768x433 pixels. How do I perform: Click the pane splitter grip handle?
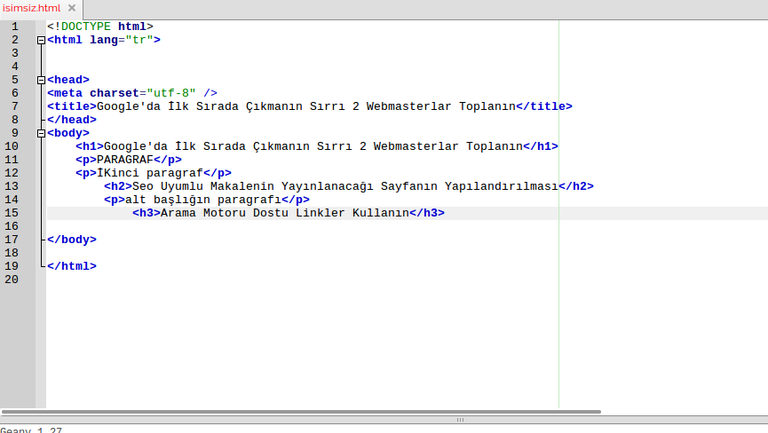pos(460,420)
